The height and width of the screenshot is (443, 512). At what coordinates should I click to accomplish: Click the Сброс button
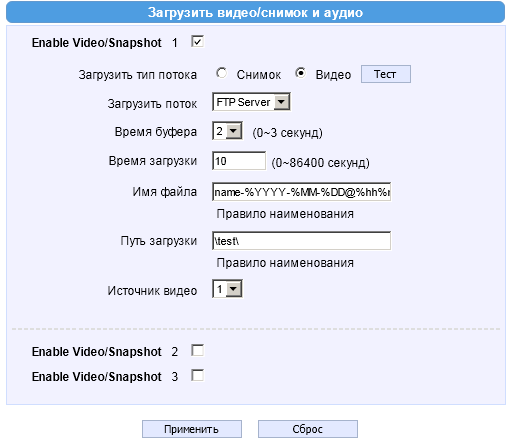click(x=308, y=429)
